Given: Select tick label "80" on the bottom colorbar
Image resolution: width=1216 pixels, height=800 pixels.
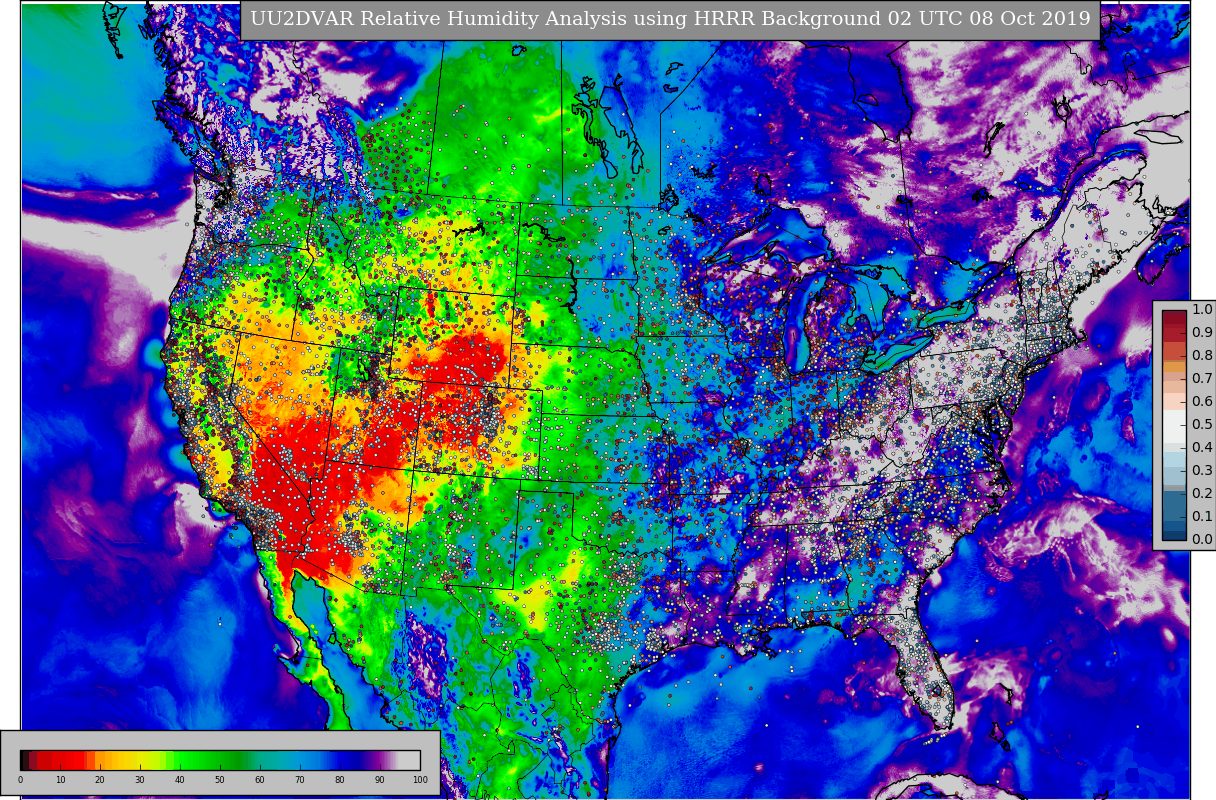Looking at the screenshot, I should click(x=340, y=780).
